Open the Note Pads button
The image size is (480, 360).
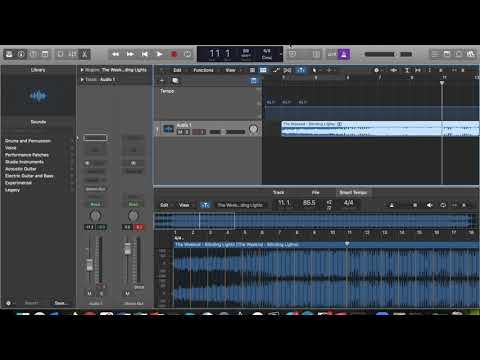click(447, 54)
